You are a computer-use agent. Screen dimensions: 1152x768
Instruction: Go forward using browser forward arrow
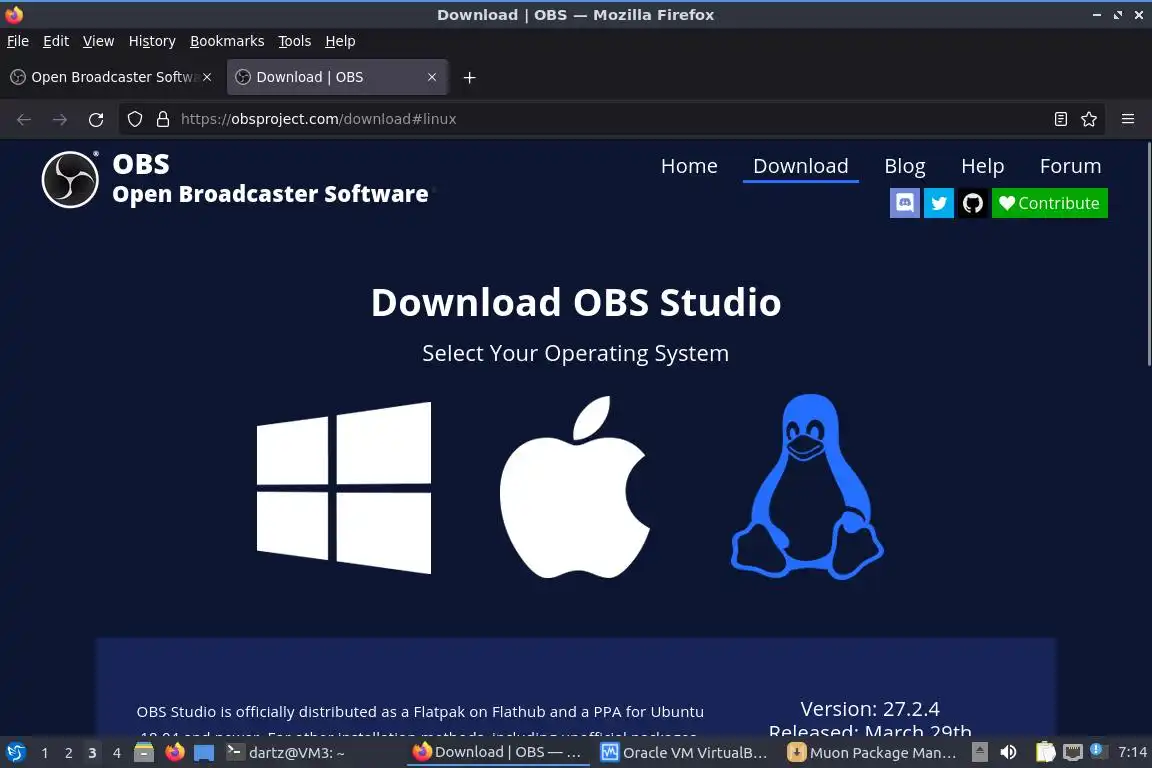coord(60,119)
